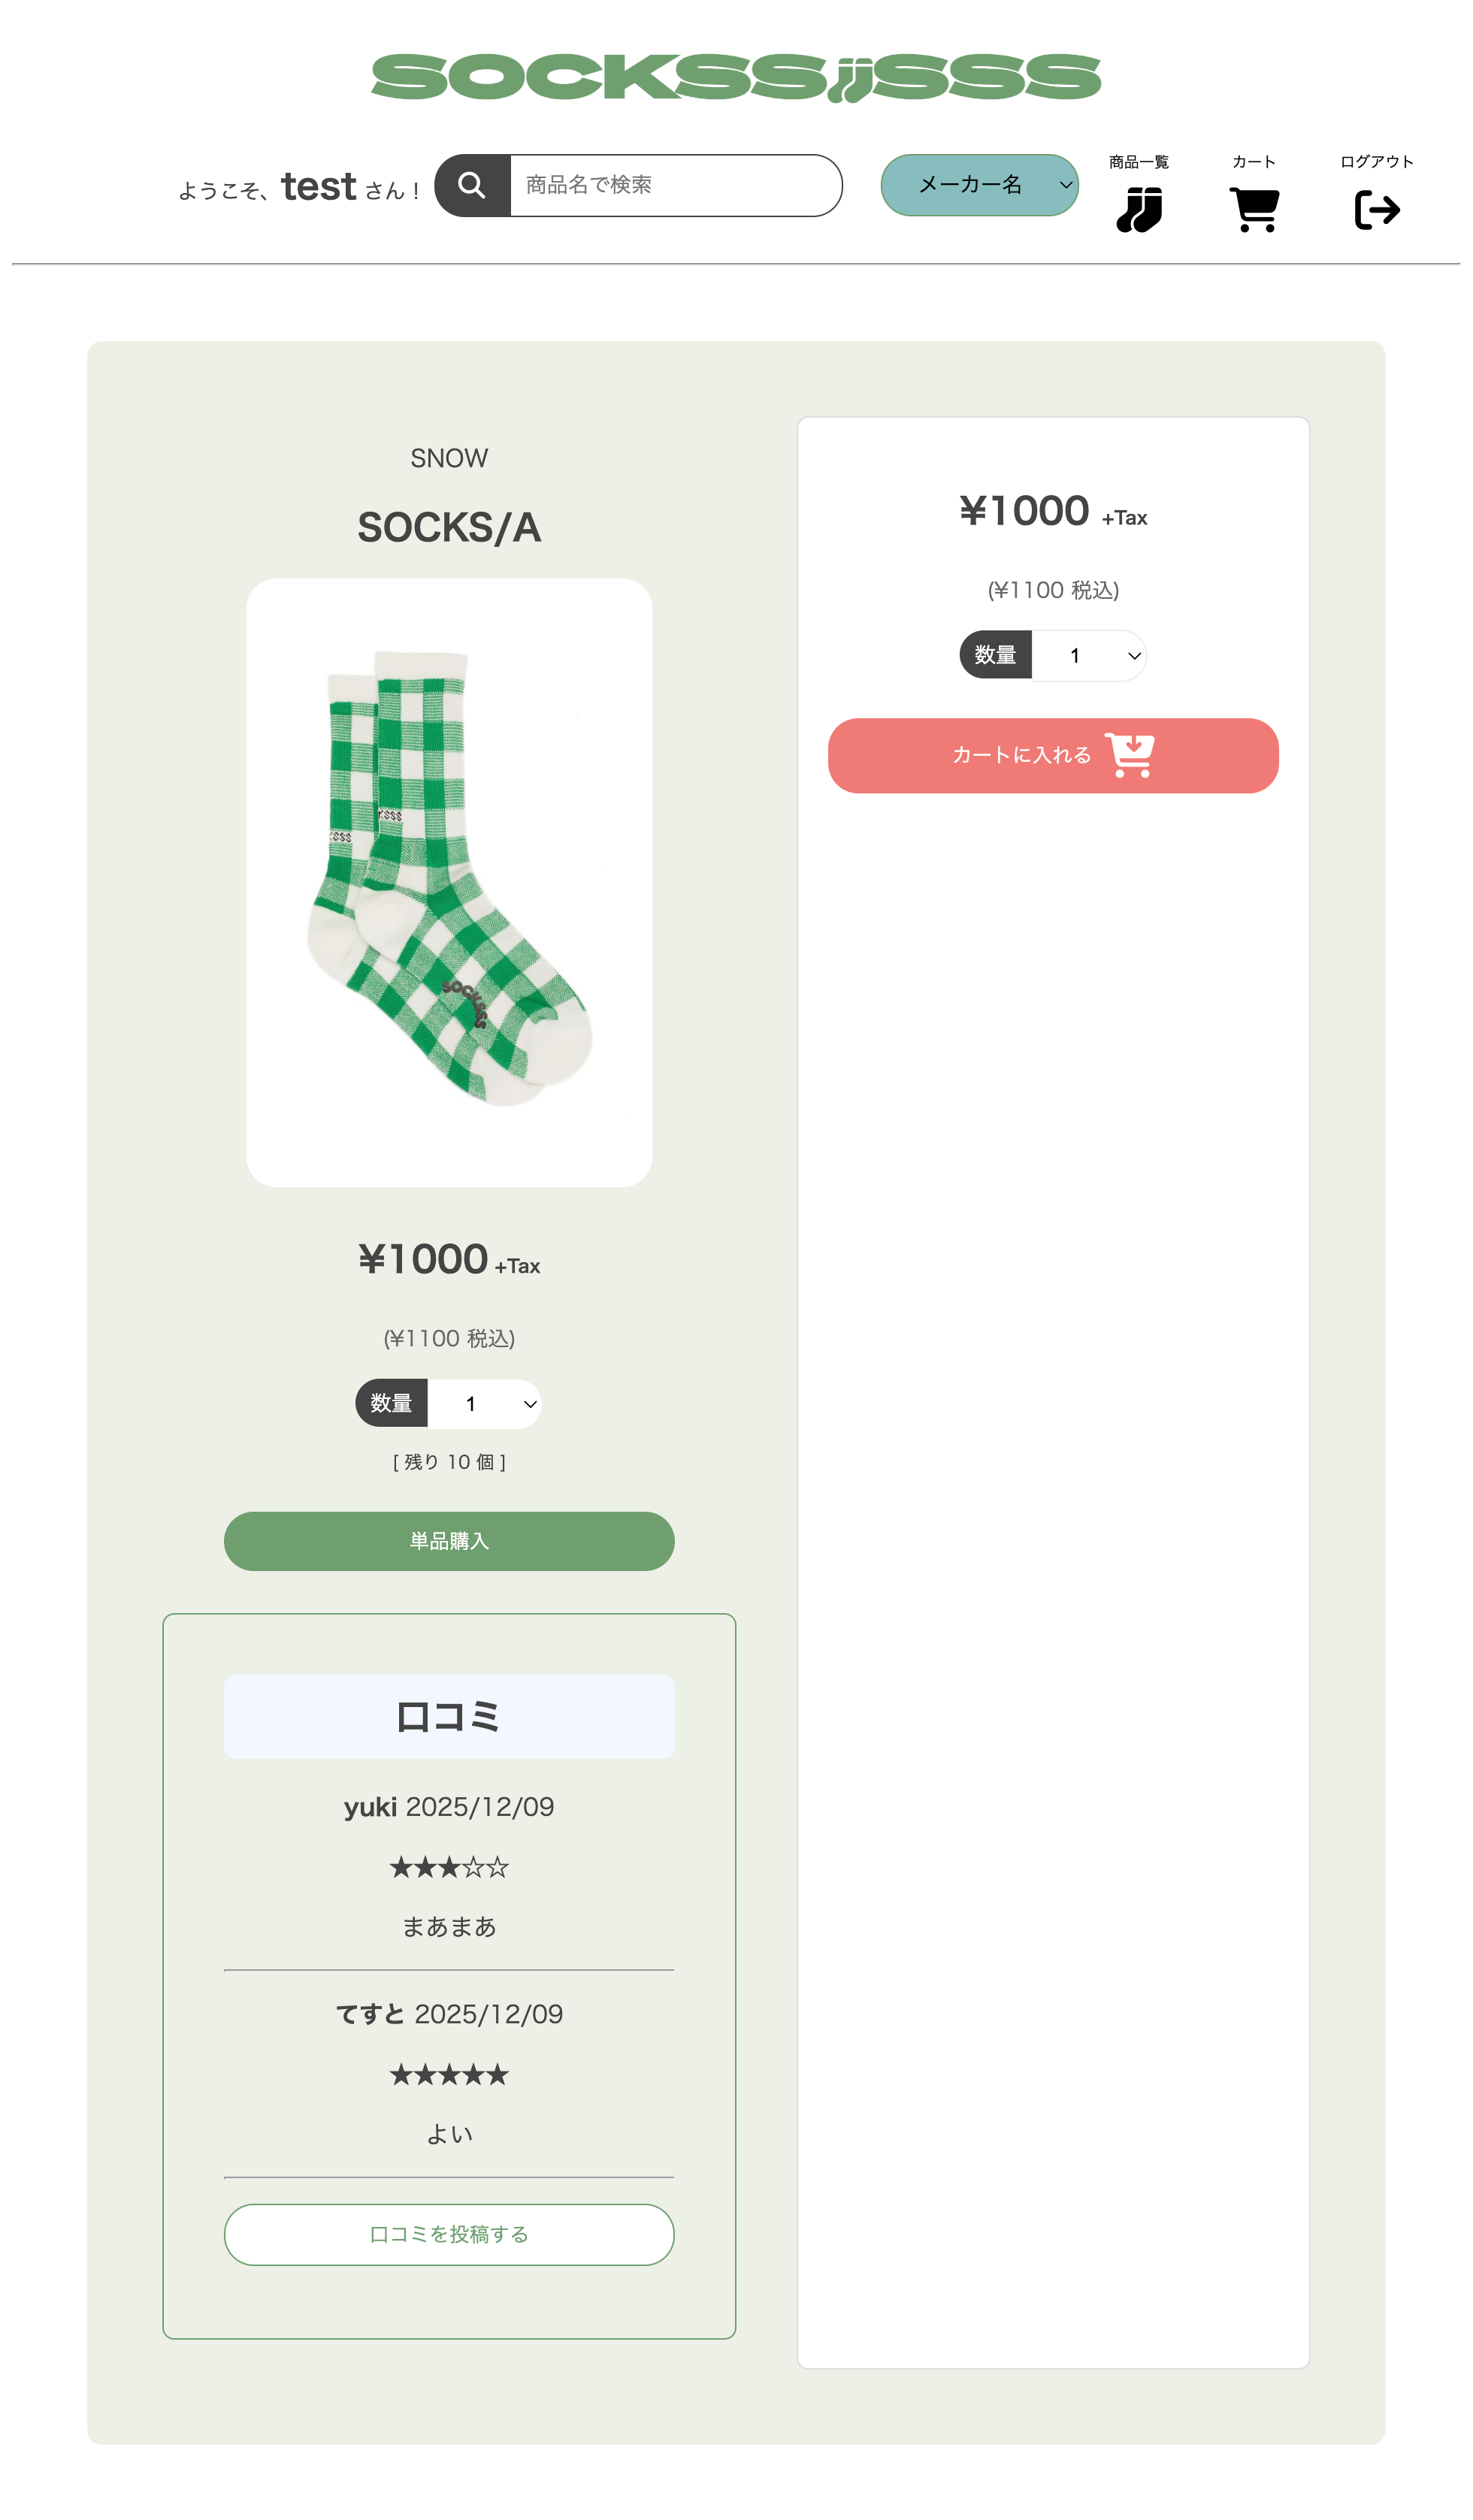Viewport: 1473px width, 2520px height.
Task: Click the SOCKSSSSS logo at top
Action: tap(736, 78)
